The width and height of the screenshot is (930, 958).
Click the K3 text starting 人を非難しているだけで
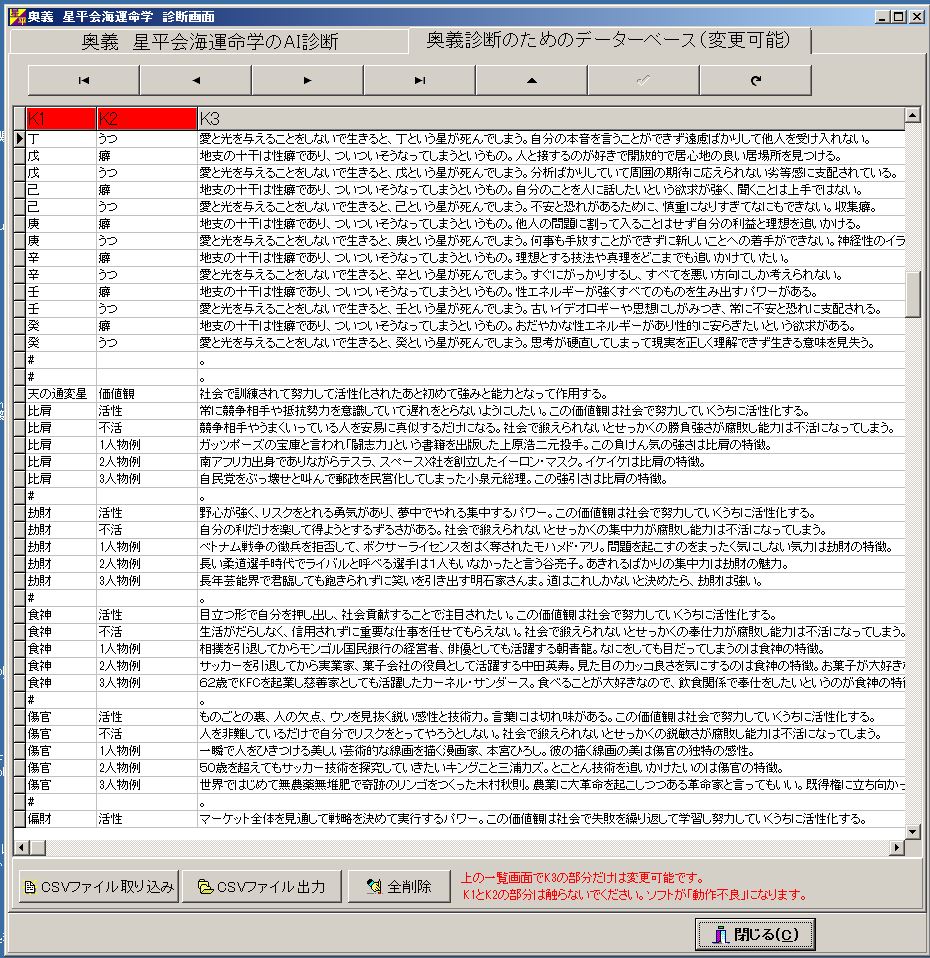[x=540, y=734]
